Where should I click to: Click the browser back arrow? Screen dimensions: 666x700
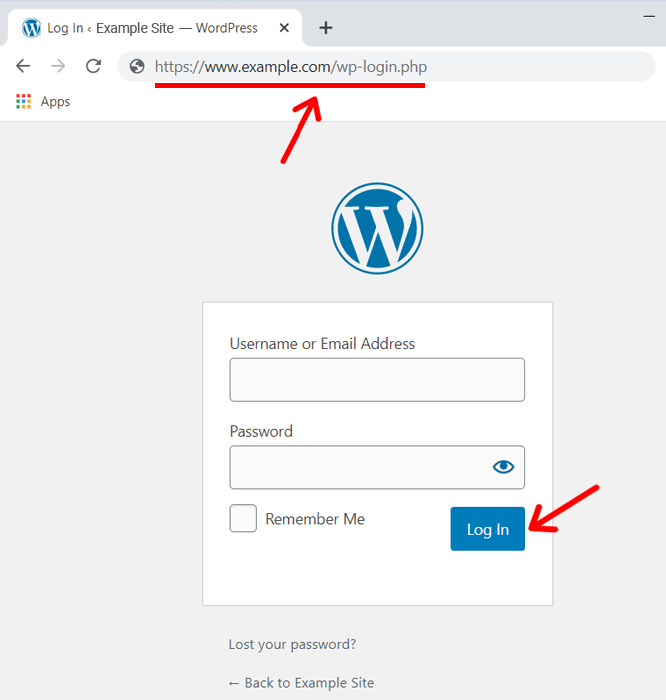click(x=23, y=66)
